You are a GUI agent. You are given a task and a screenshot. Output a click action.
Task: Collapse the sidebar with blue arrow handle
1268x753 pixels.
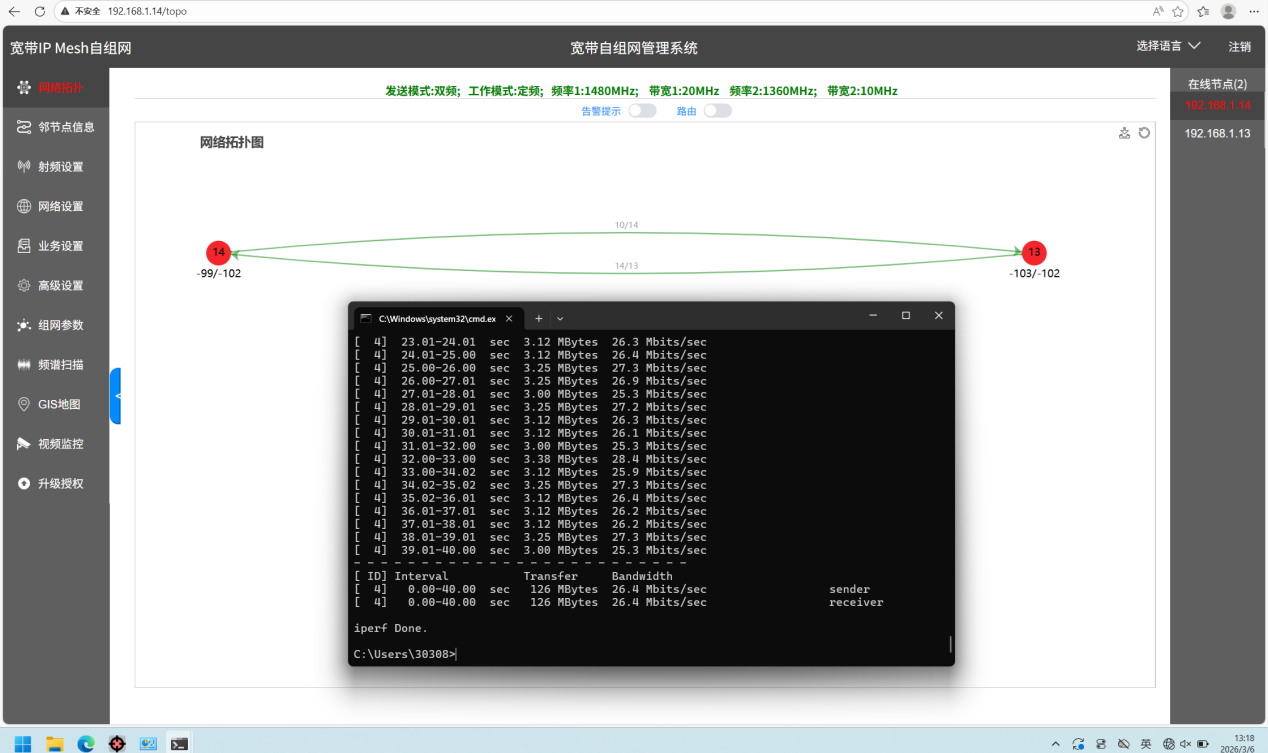coord(115,396)
